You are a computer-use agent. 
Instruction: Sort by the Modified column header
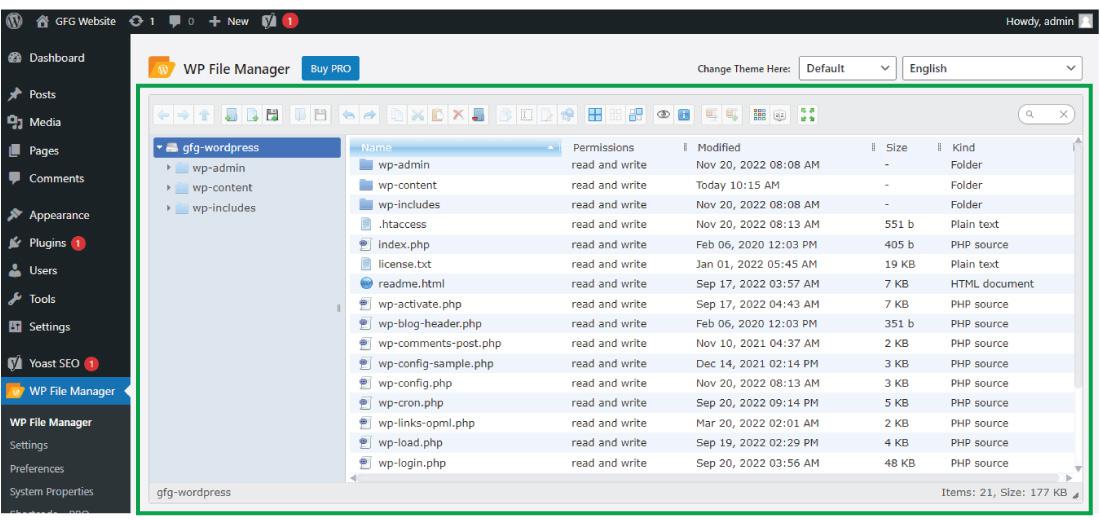point(718,147)
